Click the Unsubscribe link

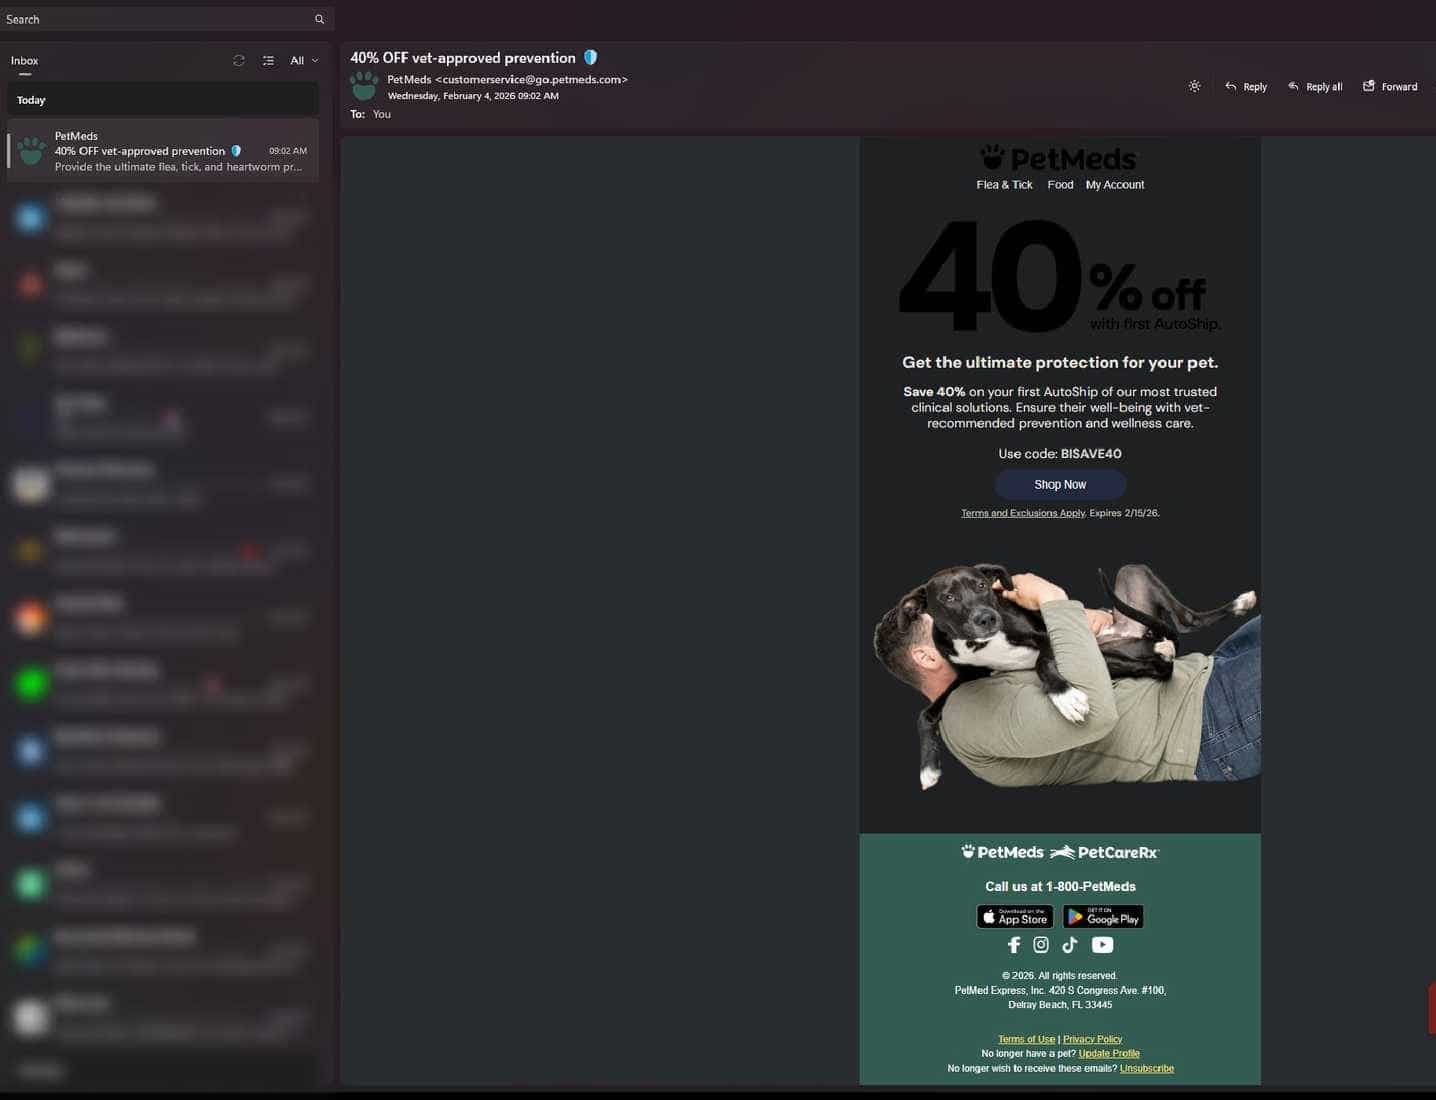(1147, 1069)
